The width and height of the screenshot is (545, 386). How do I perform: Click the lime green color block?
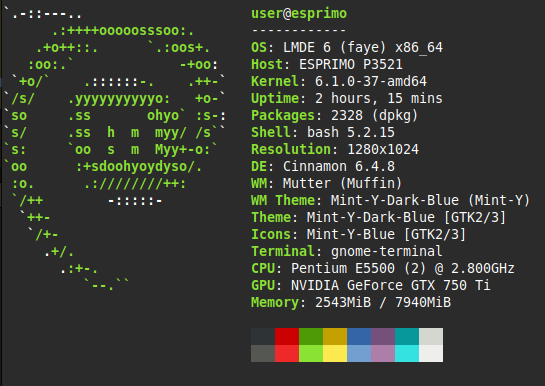[x=311, y=353]
